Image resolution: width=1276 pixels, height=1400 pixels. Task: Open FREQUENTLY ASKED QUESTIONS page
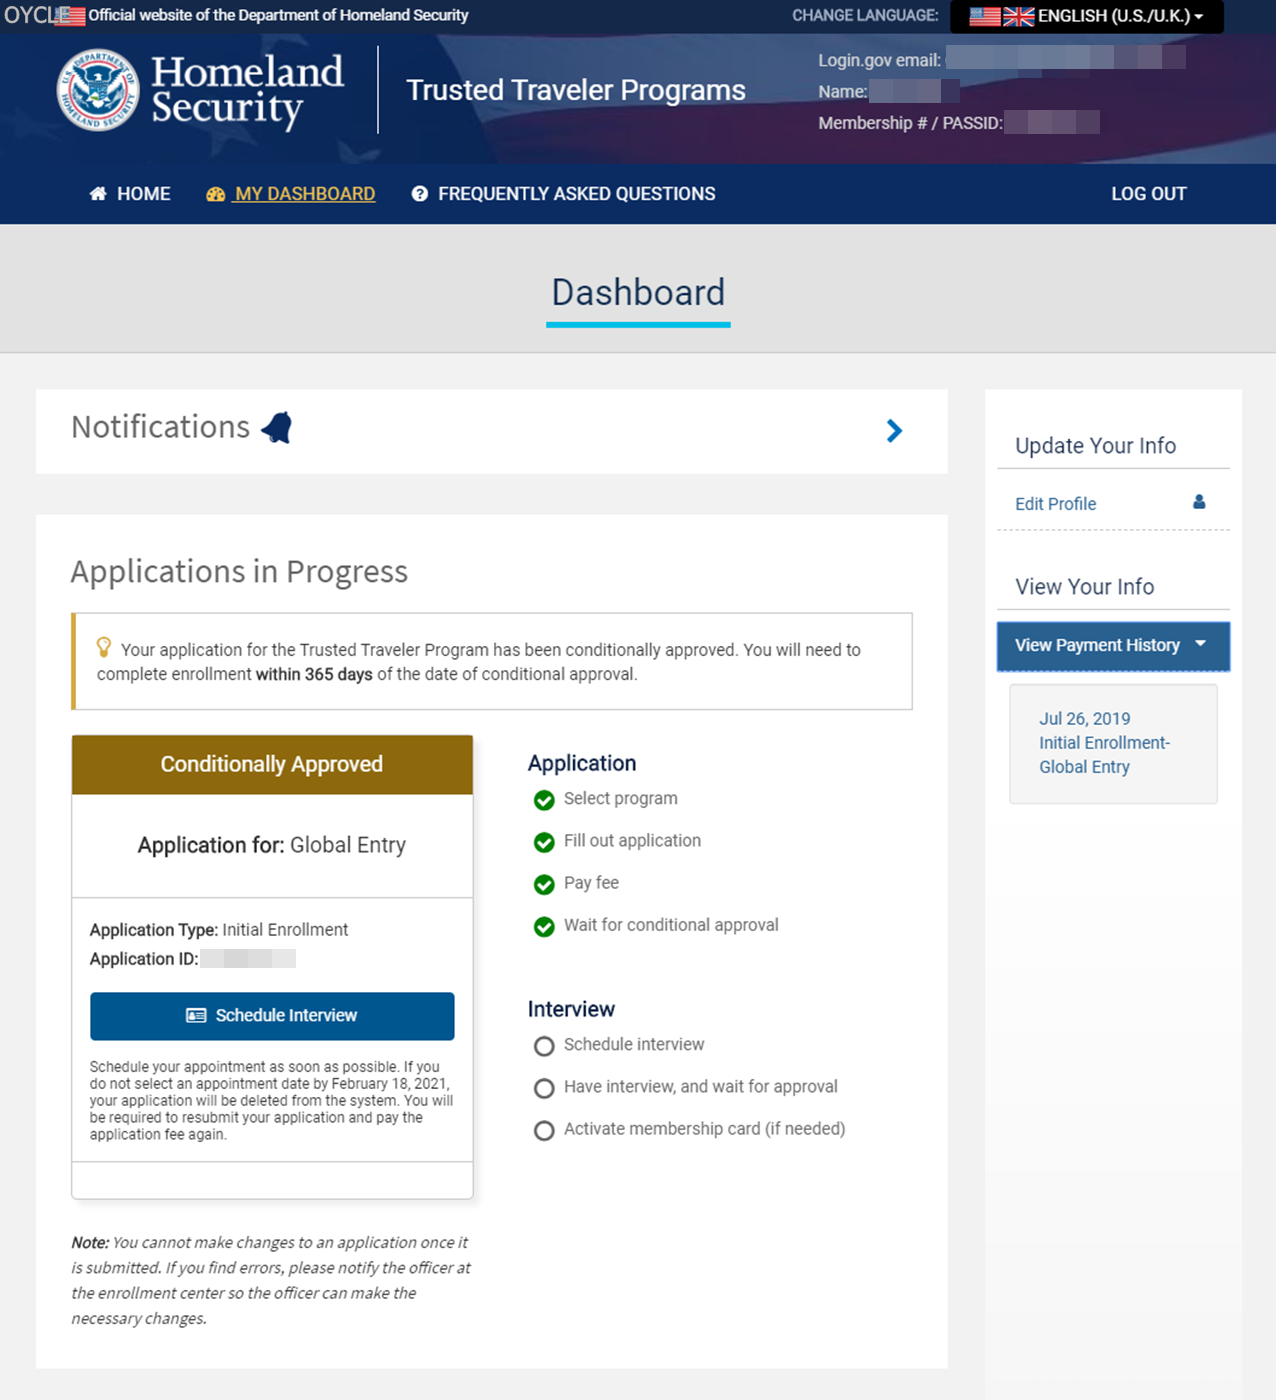(x=564, y=194)
